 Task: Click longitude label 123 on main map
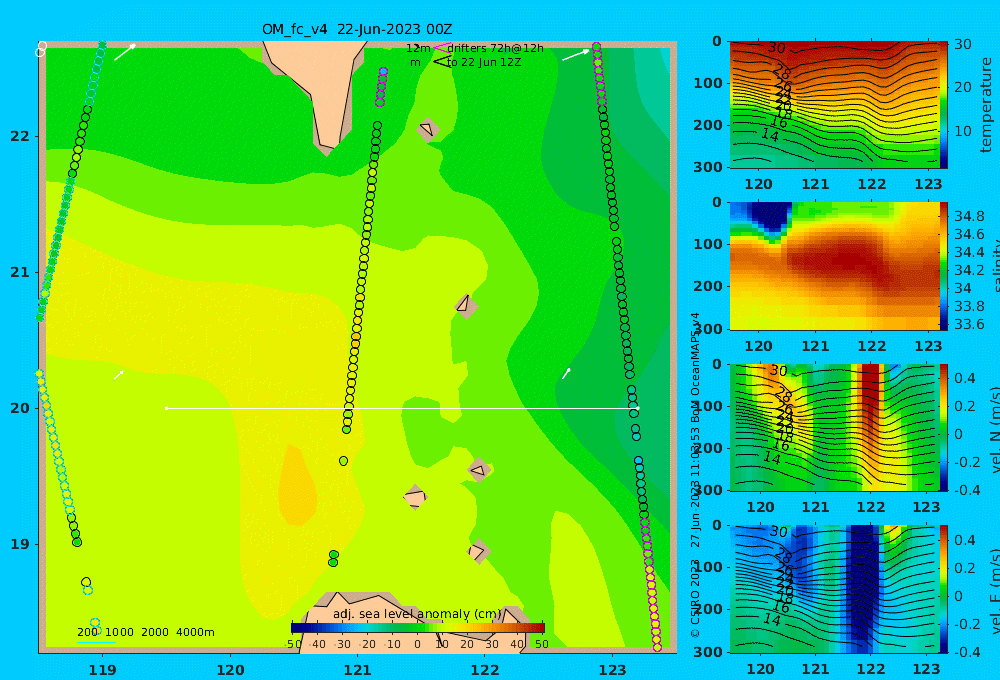pyautogui.click(x=612, y=670)
